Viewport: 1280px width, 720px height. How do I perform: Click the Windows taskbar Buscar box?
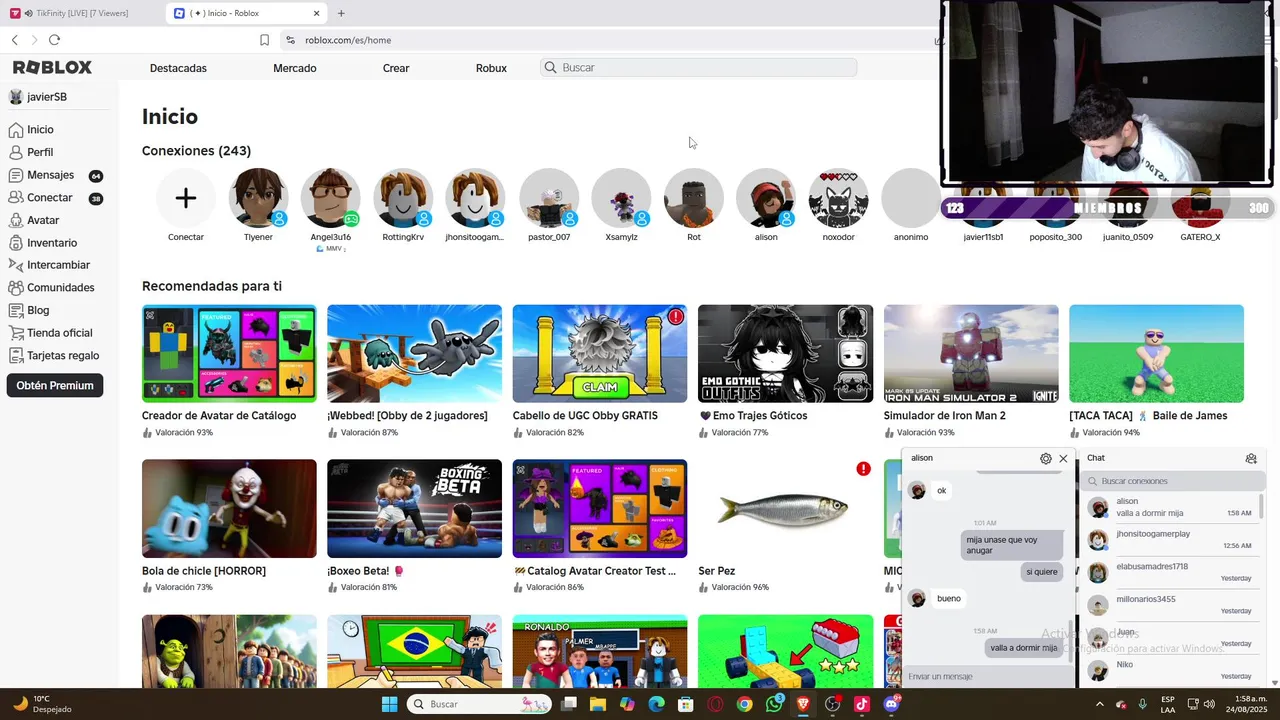(480, 704)
